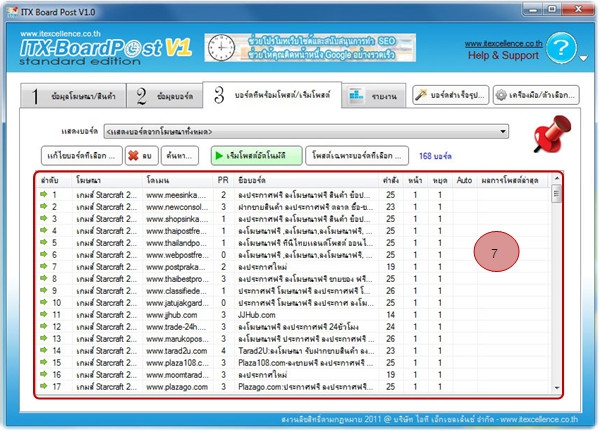The height and width of the screenshot is (431, 601).
Task: Click the green arrow icon of row 5
Action: tap(44, 242)
